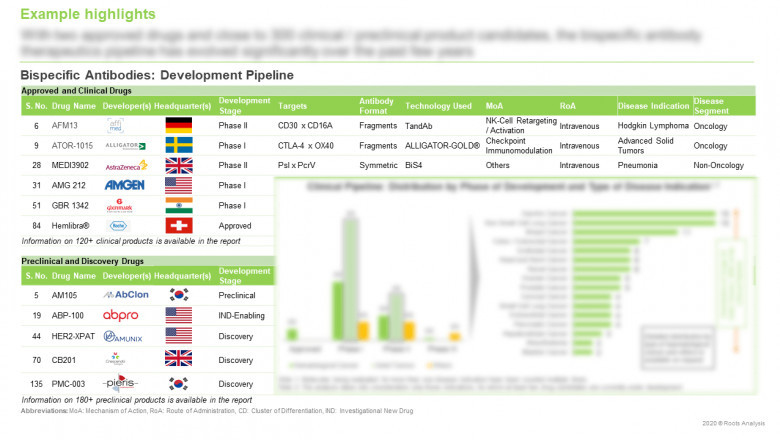The image size is (780, 440).
Task: Click the AstraZeneca logo in MEDI3902 row
Action: tap(126, 166)
